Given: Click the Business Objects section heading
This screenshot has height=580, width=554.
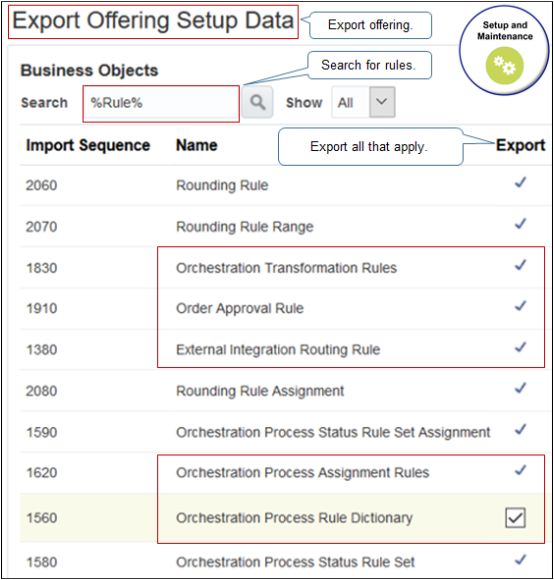Looking at the screenshot, I should pyautogui.click(x=89, y=70).
